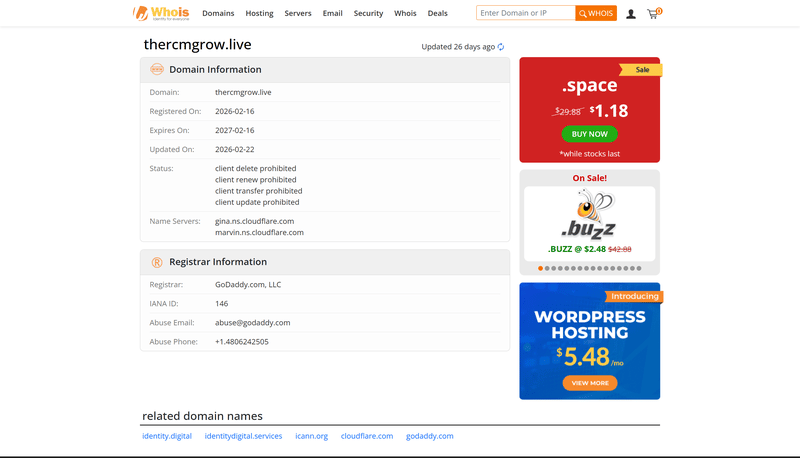Click the abuse@godaddy.com email text

tap(253, 323)
